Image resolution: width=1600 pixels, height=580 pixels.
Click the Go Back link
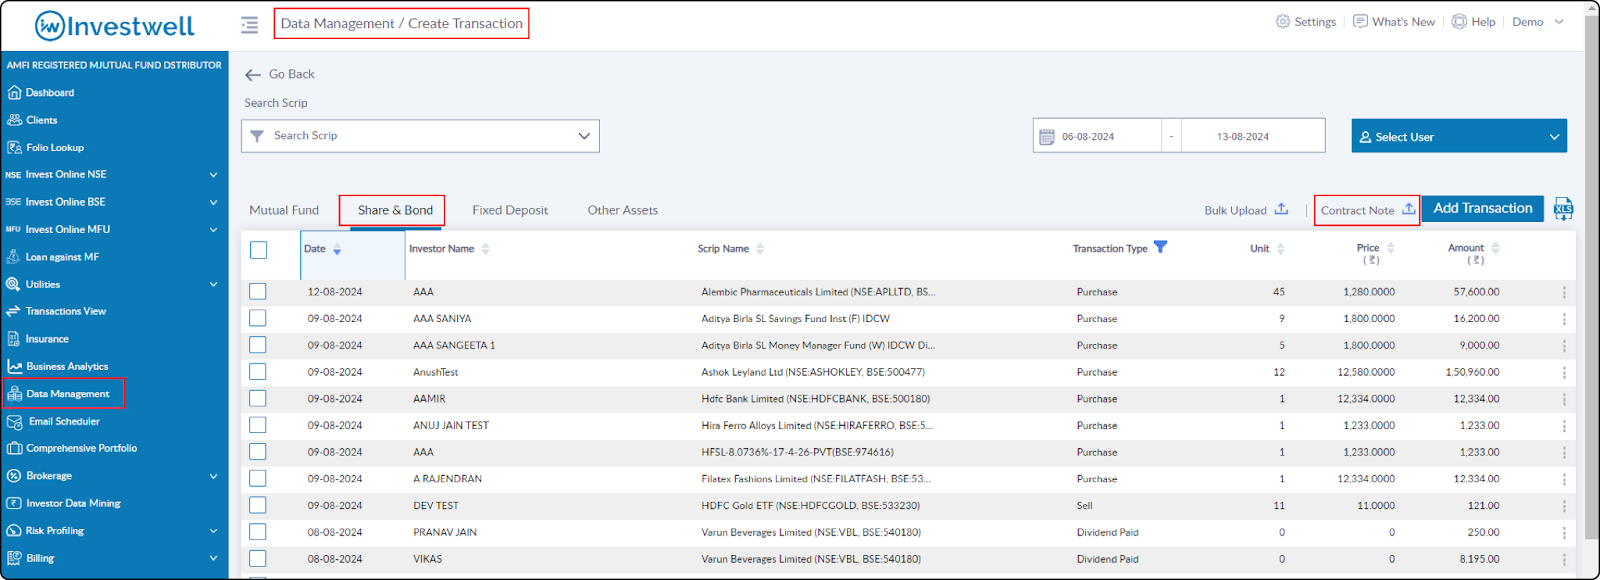(291, 74)
